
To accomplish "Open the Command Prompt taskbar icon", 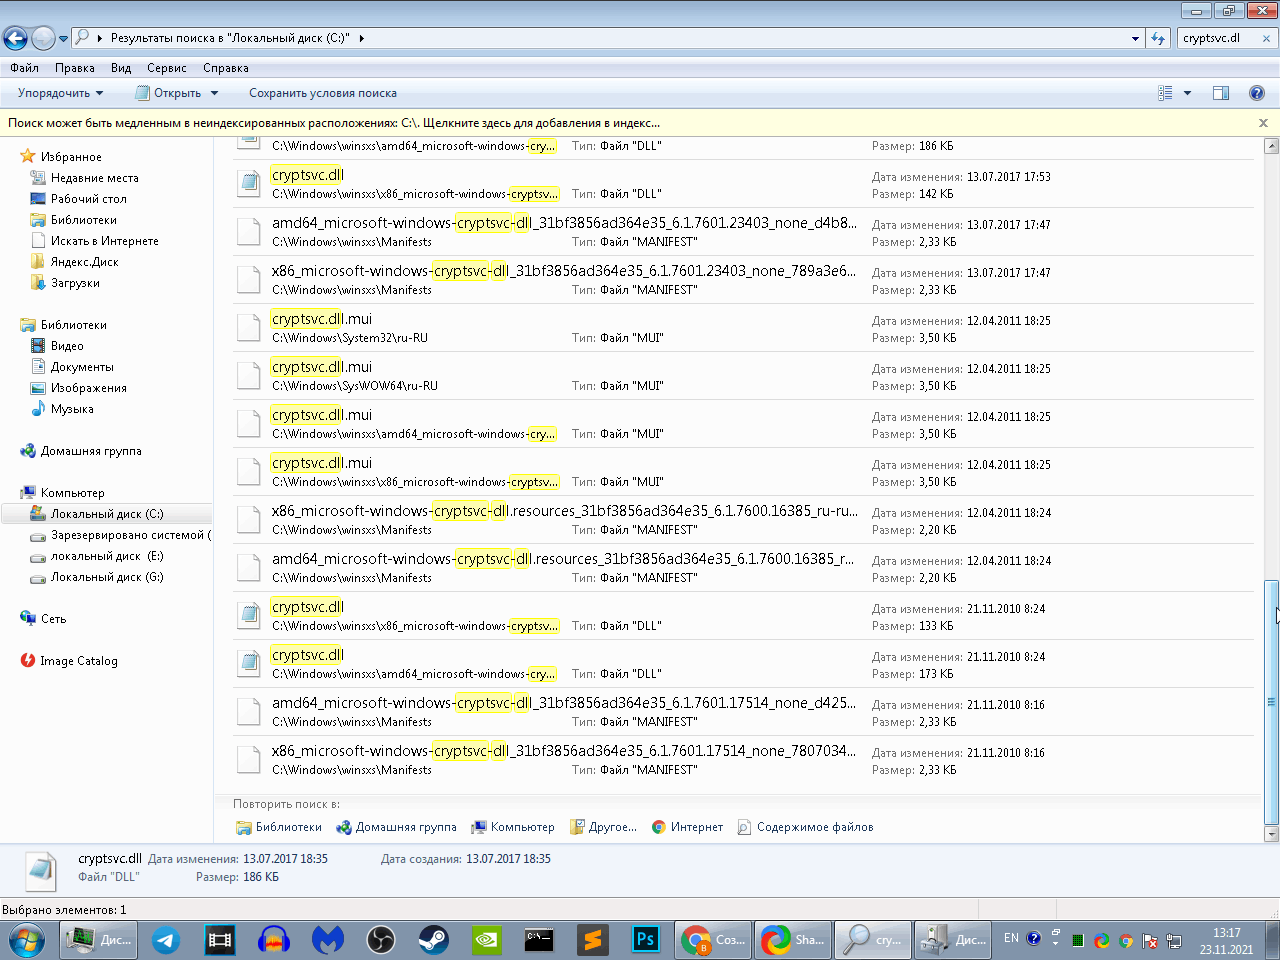I will pos(539,940).
